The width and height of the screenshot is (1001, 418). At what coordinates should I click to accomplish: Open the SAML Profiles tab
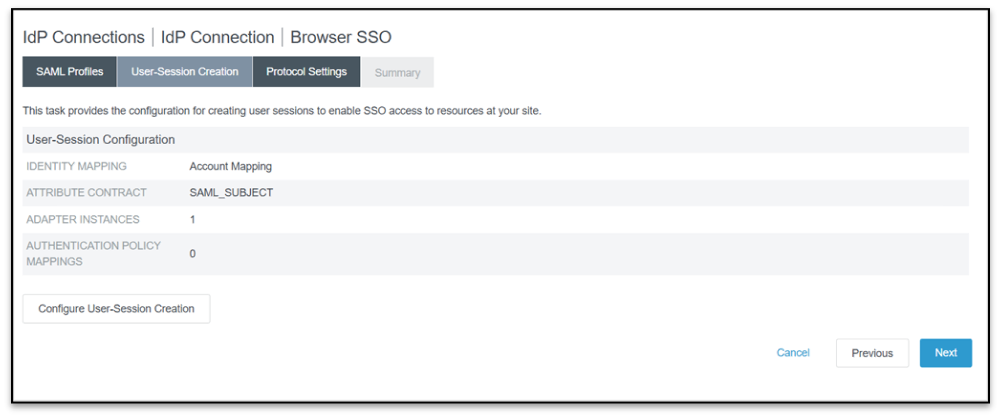[x=69, y=72]
